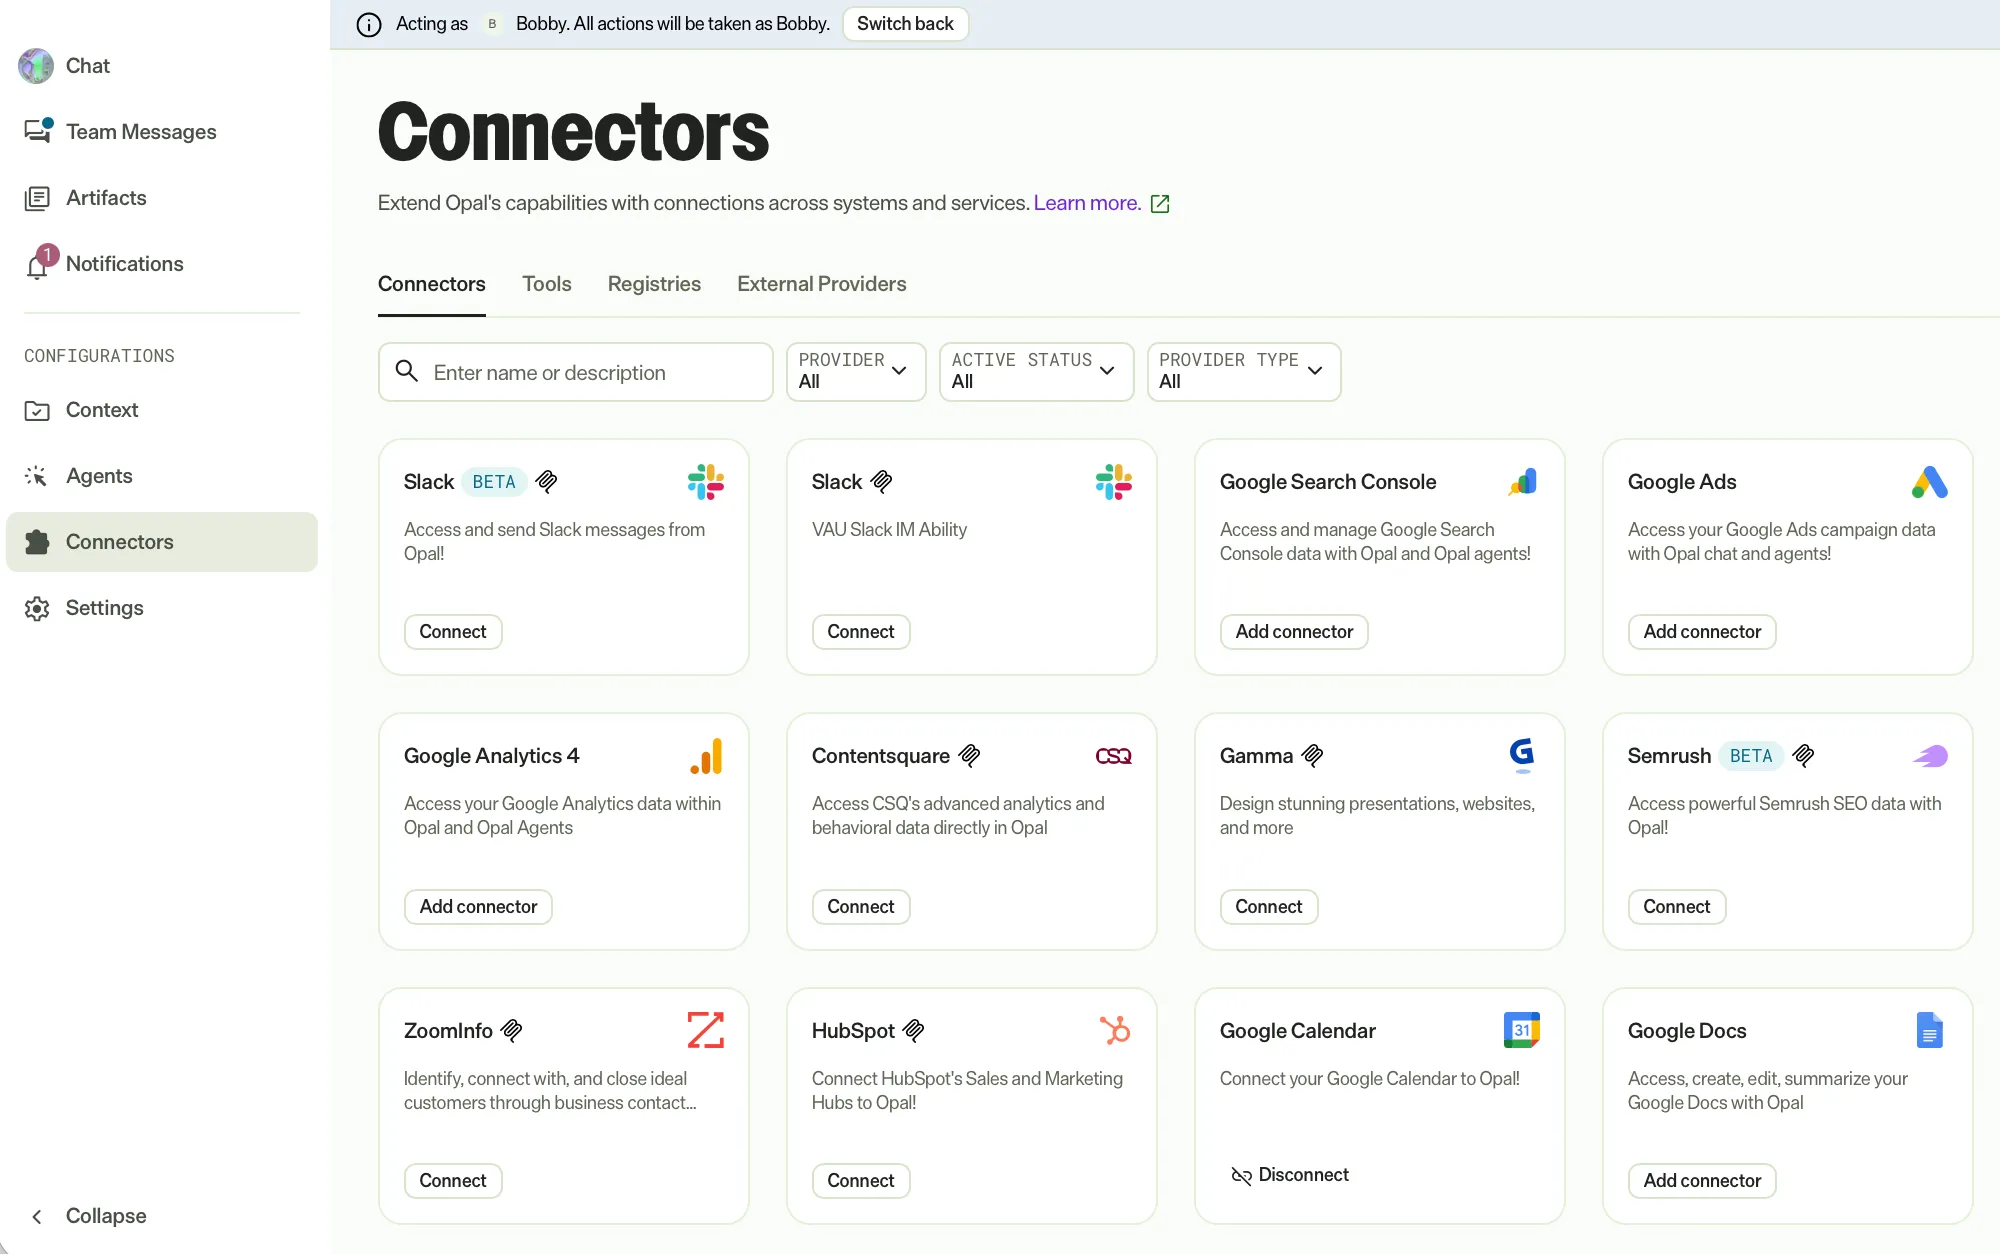Go to Agents in the sidebar

tap(99, 476)
